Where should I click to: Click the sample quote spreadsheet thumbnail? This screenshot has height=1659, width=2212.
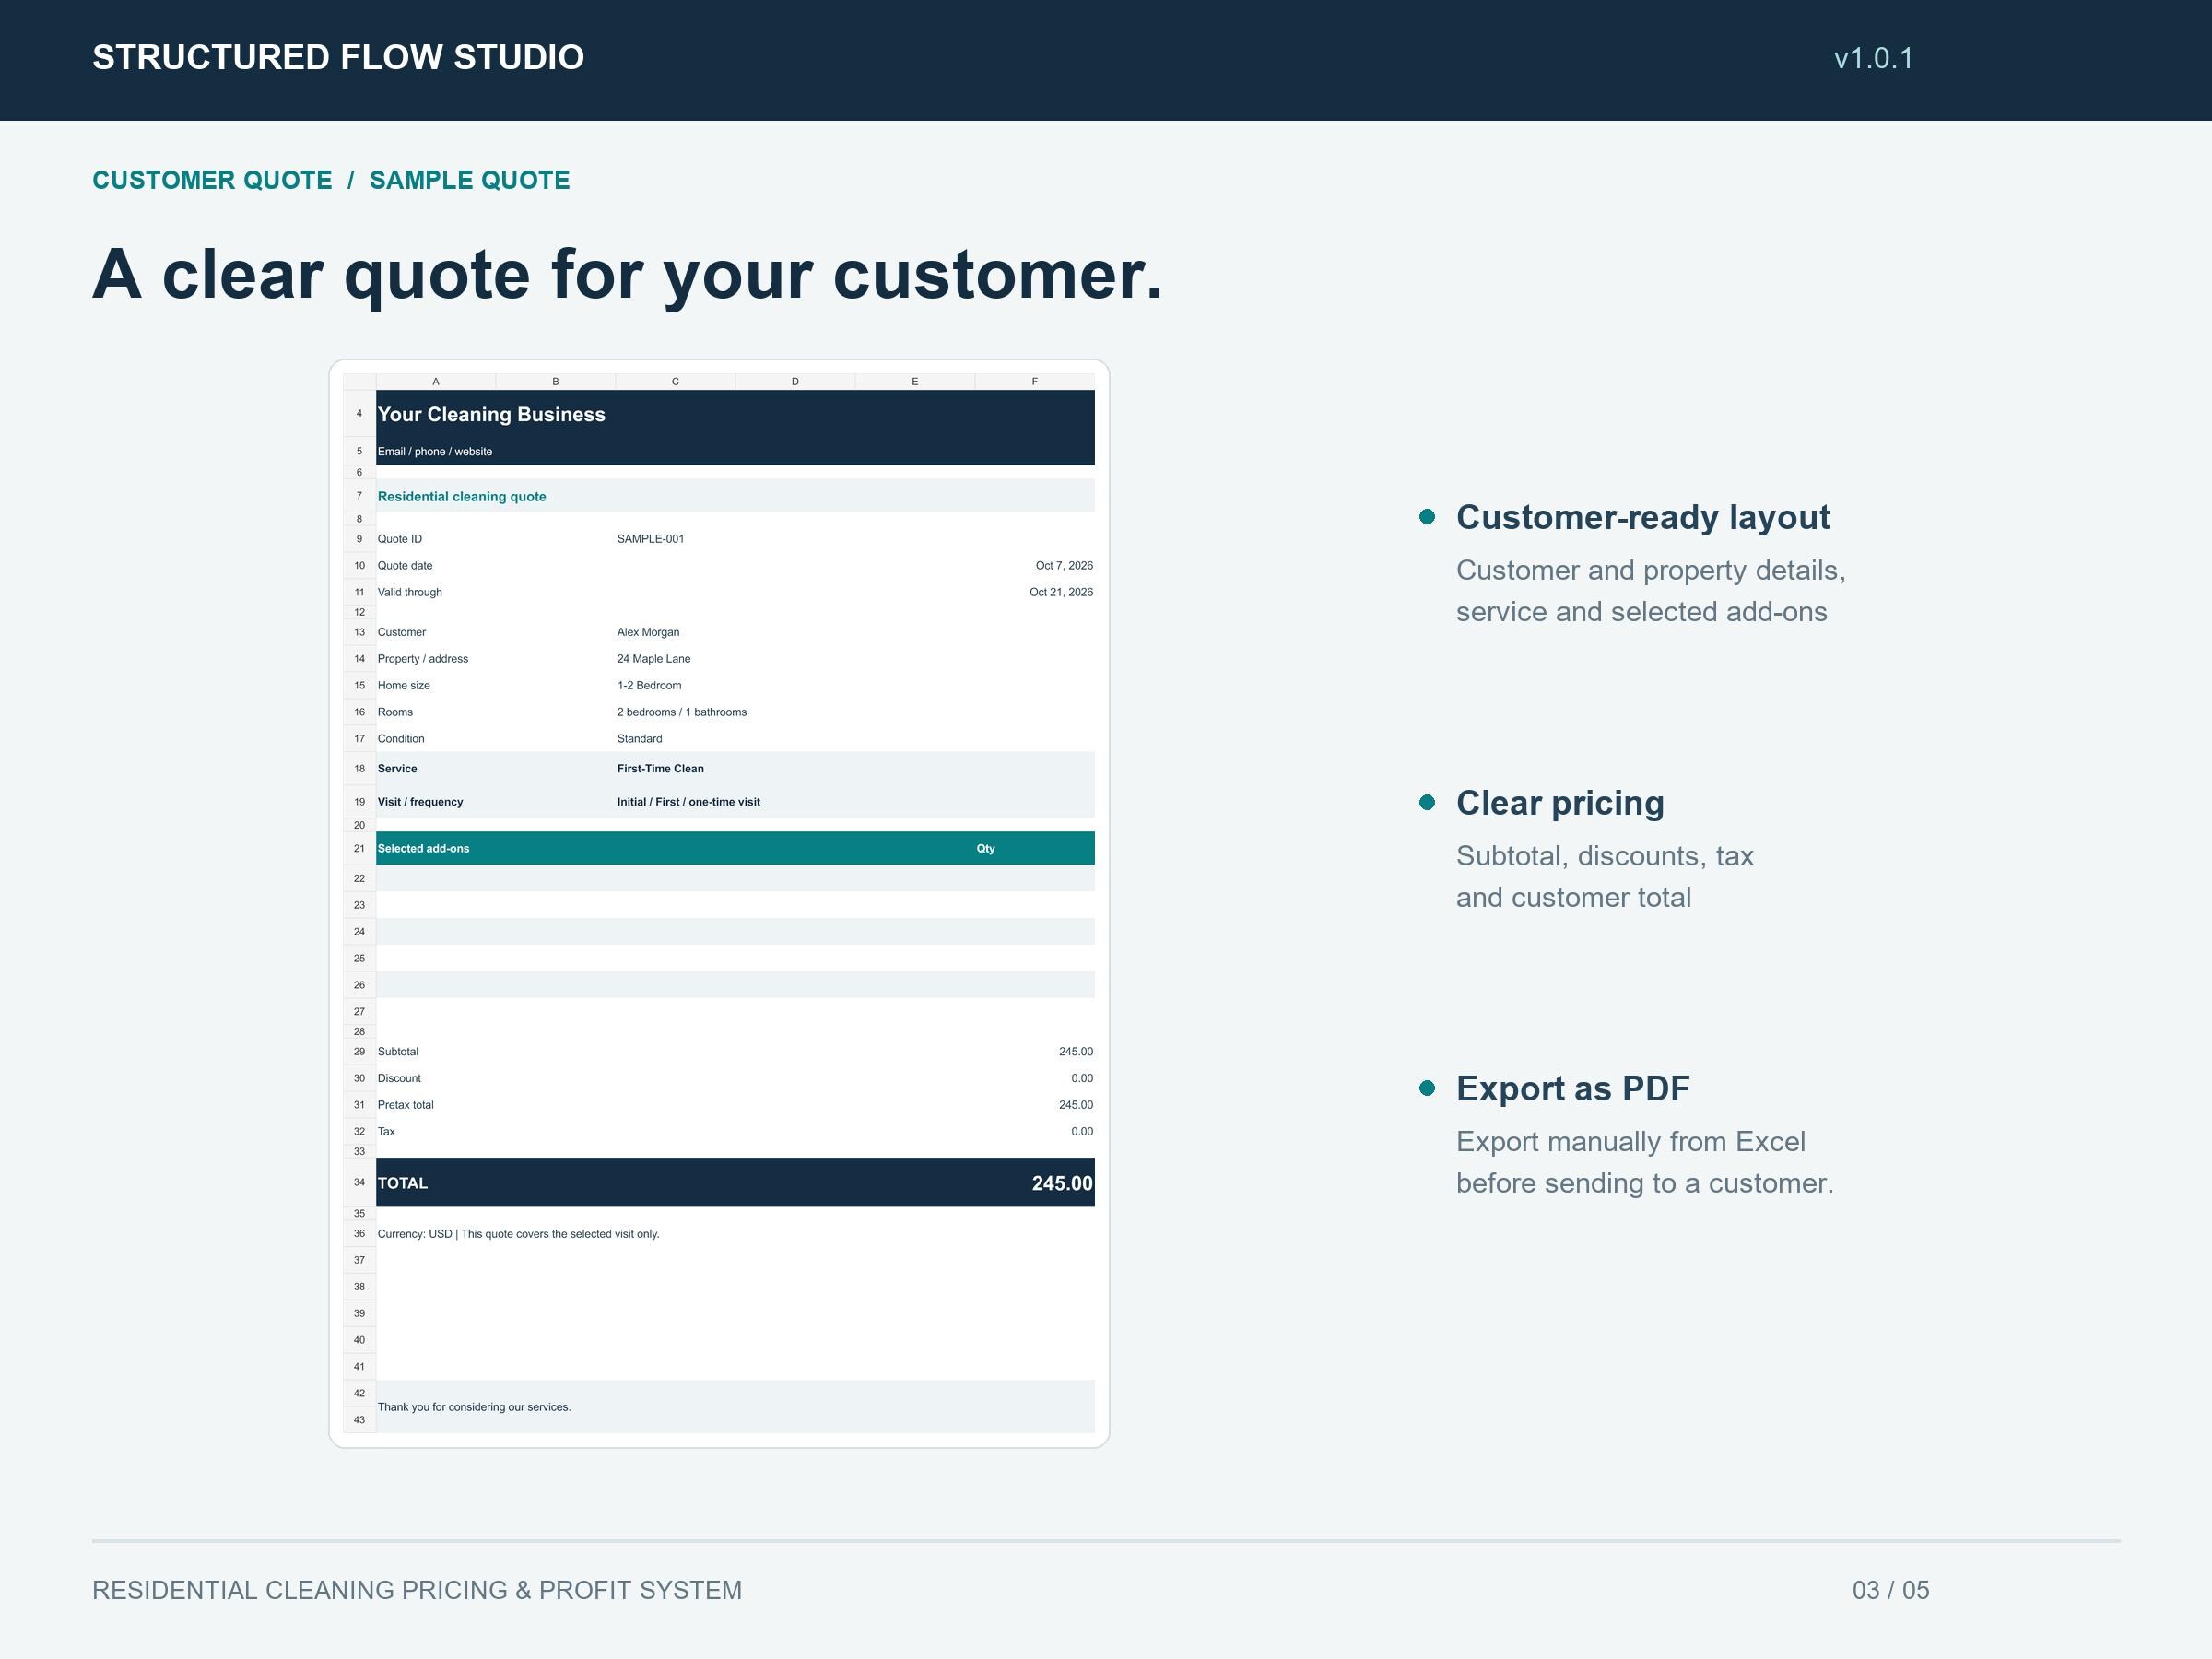[x=719, y=903]
